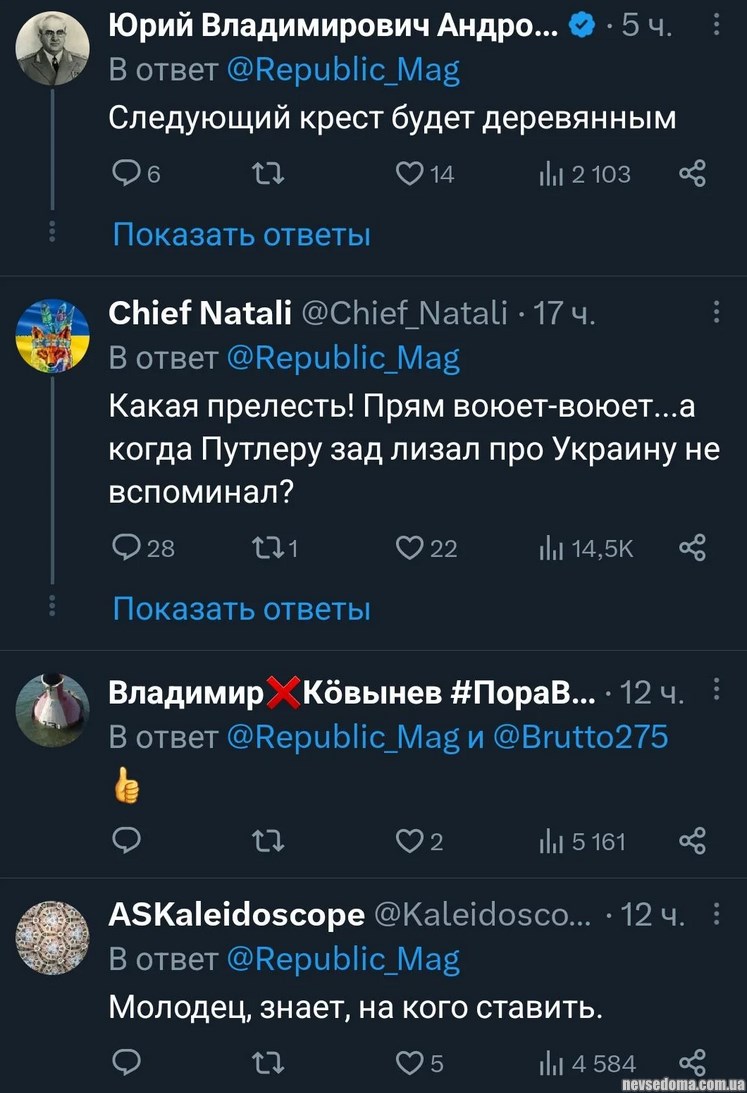Like Chief Natali's comment
The width and height of the screenshot is (747, 1093).
pyautogui.click(x=408, y=548)
